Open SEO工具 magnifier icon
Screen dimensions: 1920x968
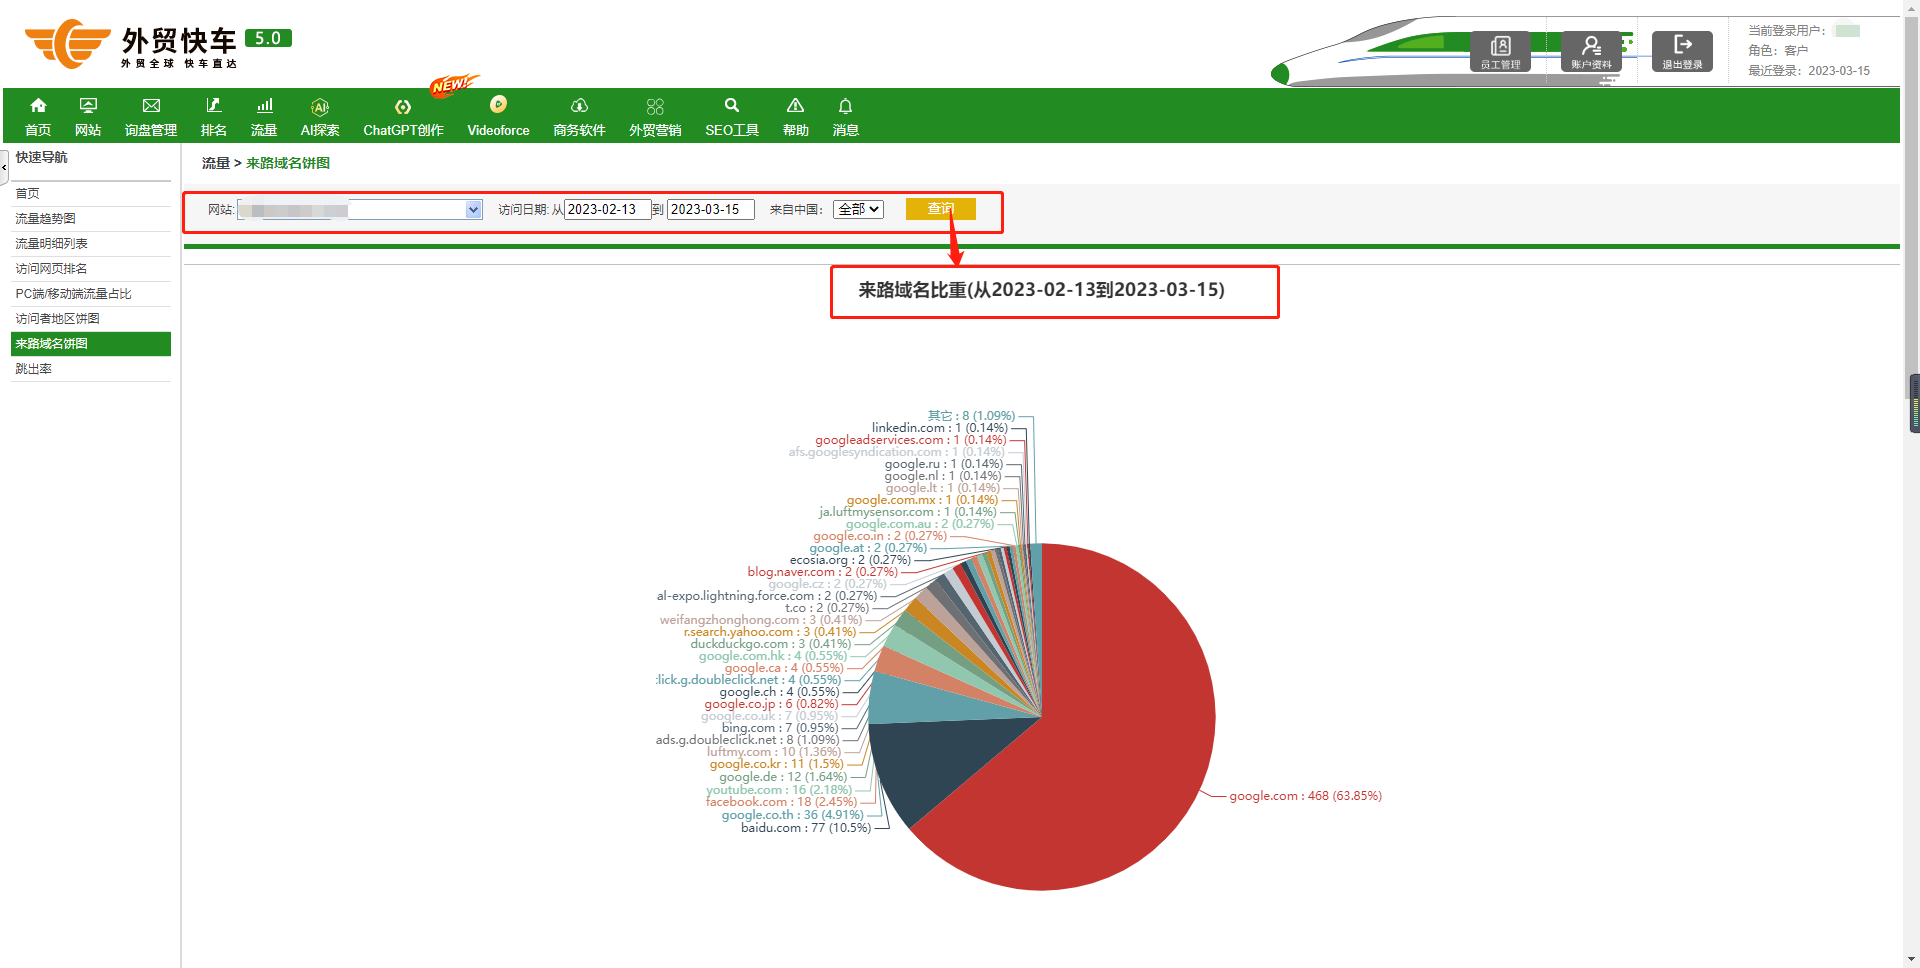pyautogui.click(x=732, y=105)
